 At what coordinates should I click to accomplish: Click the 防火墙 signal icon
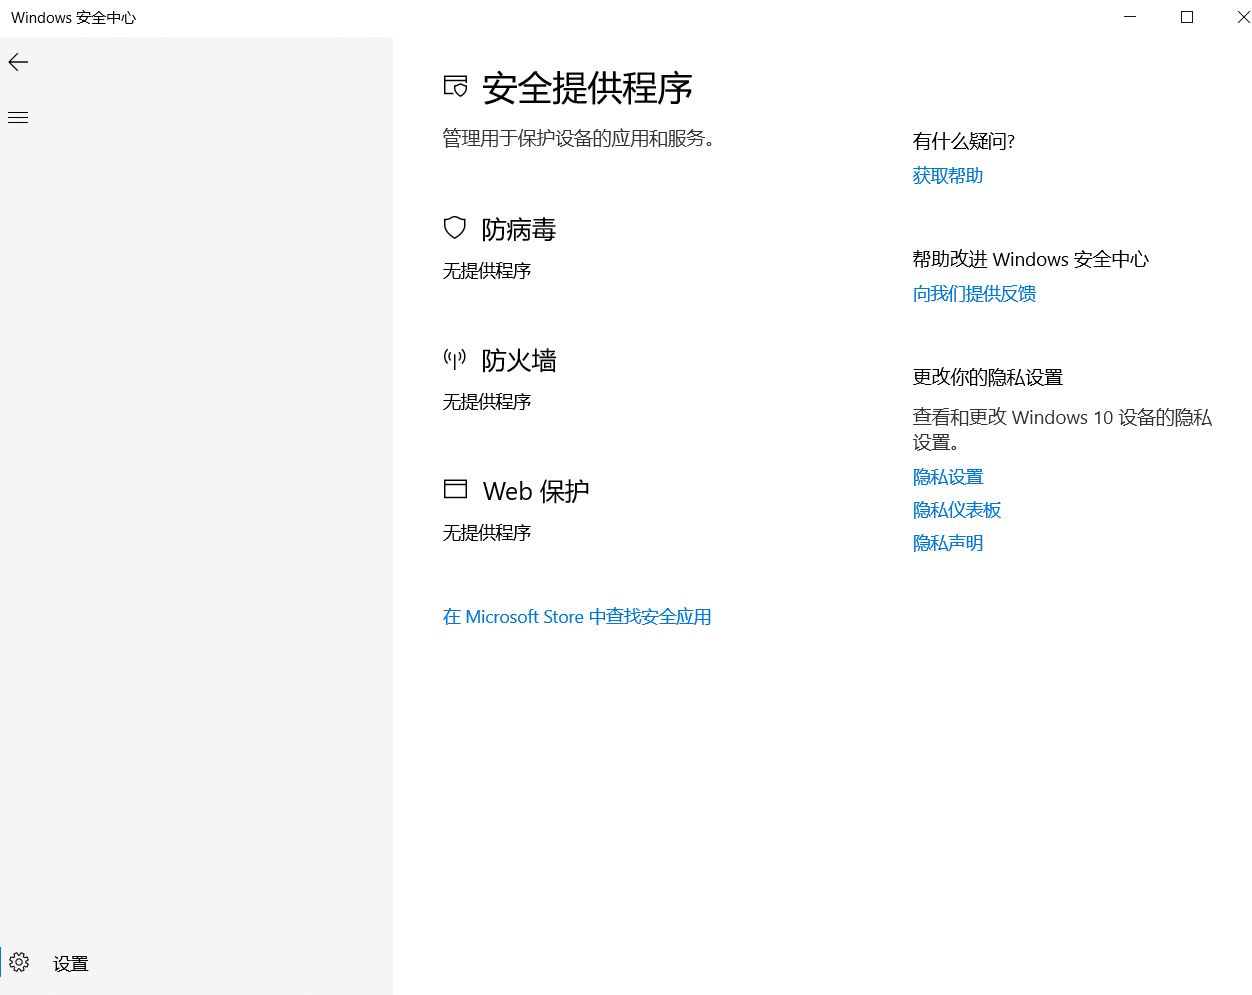click(455, 359)
